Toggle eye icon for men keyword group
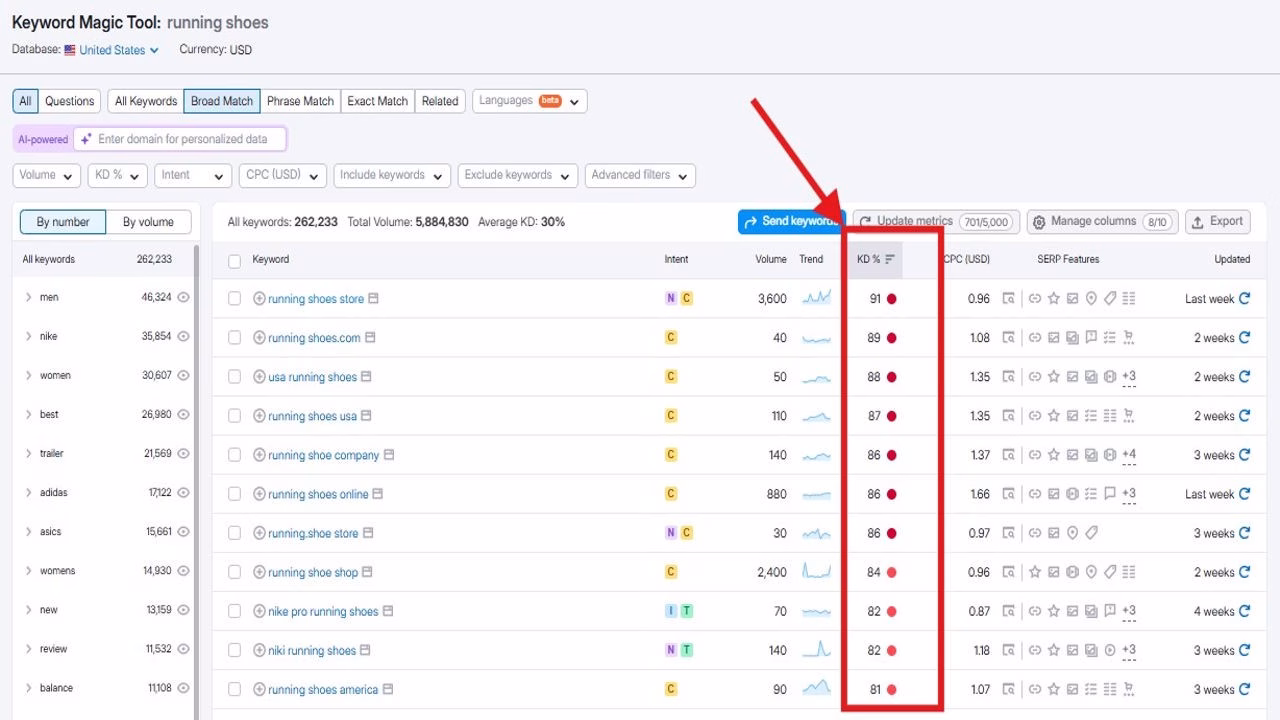 coord(183,297)
